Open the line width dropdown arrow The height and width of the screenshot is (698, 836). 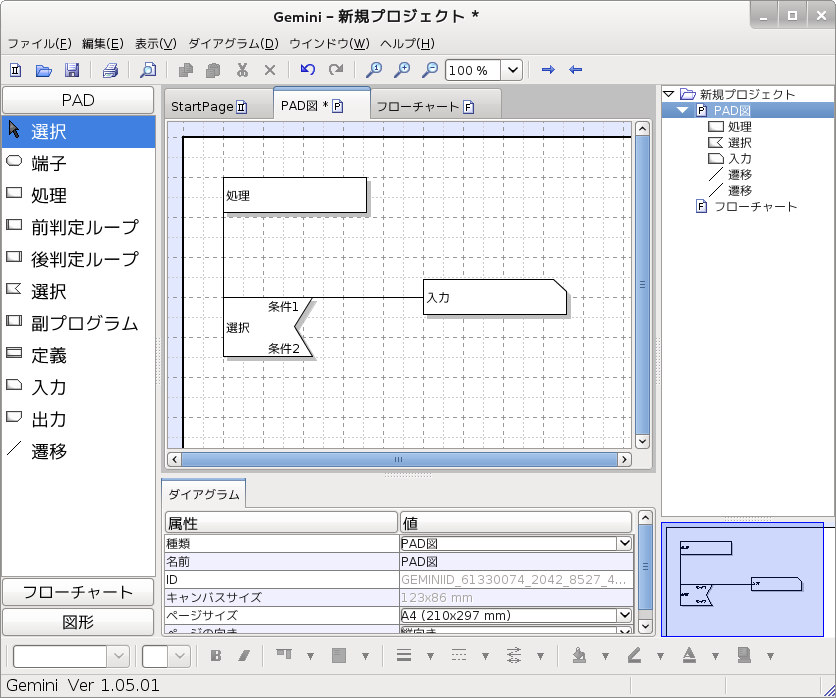coord(430,656)
